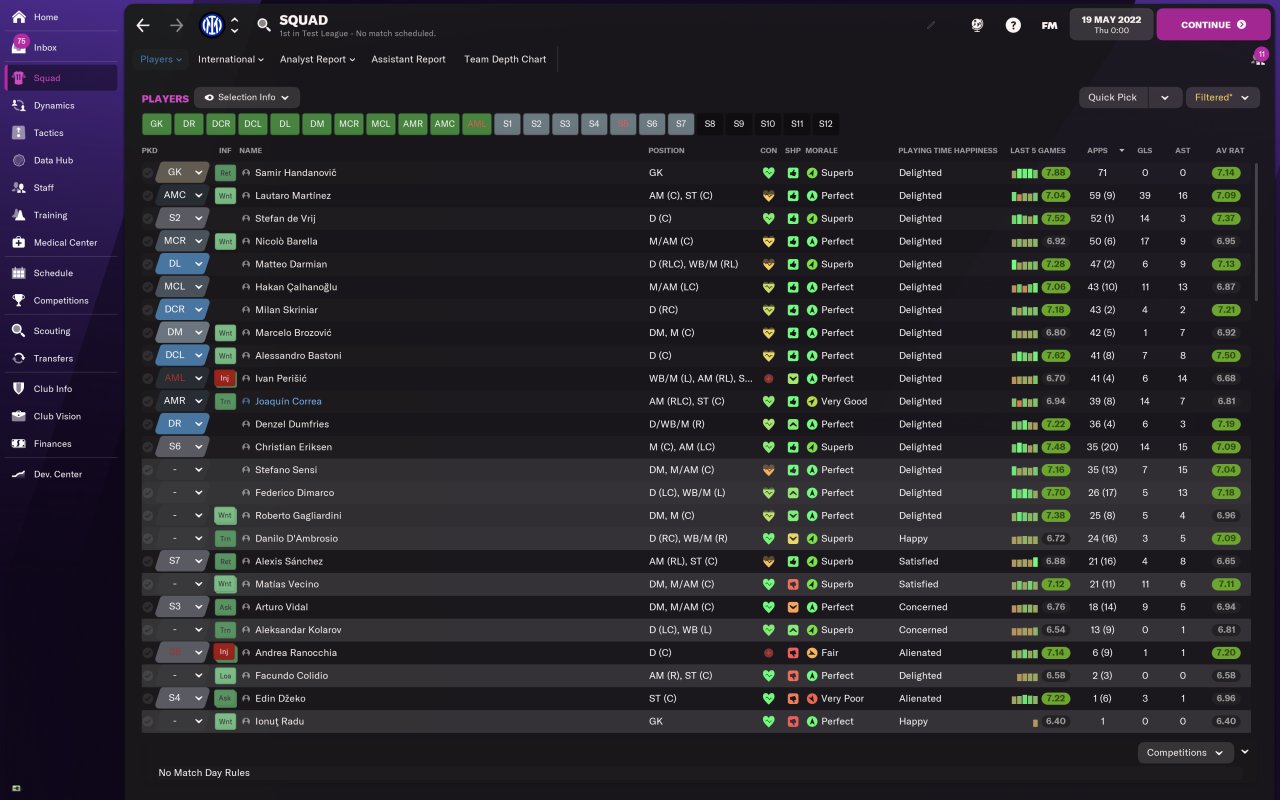The width and height of the screenshot is (1280, 800).
Task: Open the Competitions dropdown at bottom
Action: [1185, 753]
